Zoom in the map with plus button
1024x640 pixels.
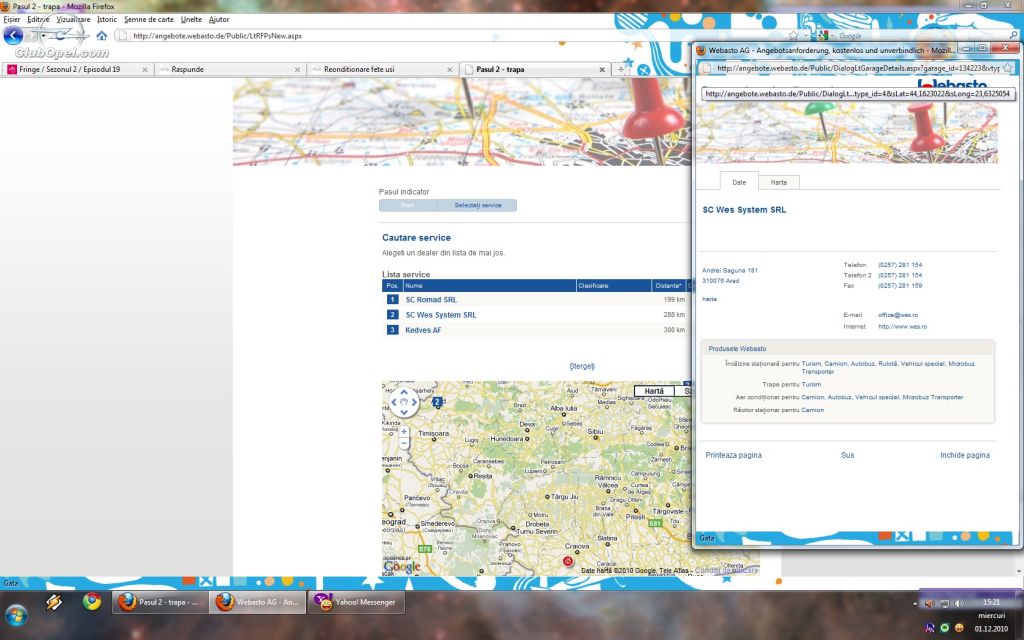404,432
